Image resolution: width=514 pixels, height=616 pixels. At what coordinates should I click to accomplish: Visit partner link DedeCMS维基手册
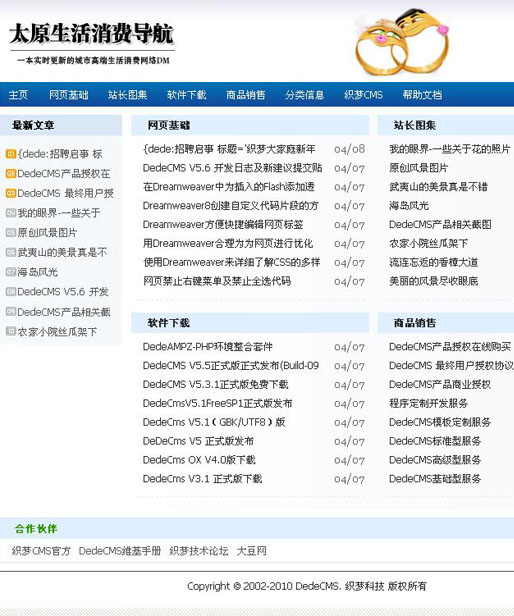[120, 551]
